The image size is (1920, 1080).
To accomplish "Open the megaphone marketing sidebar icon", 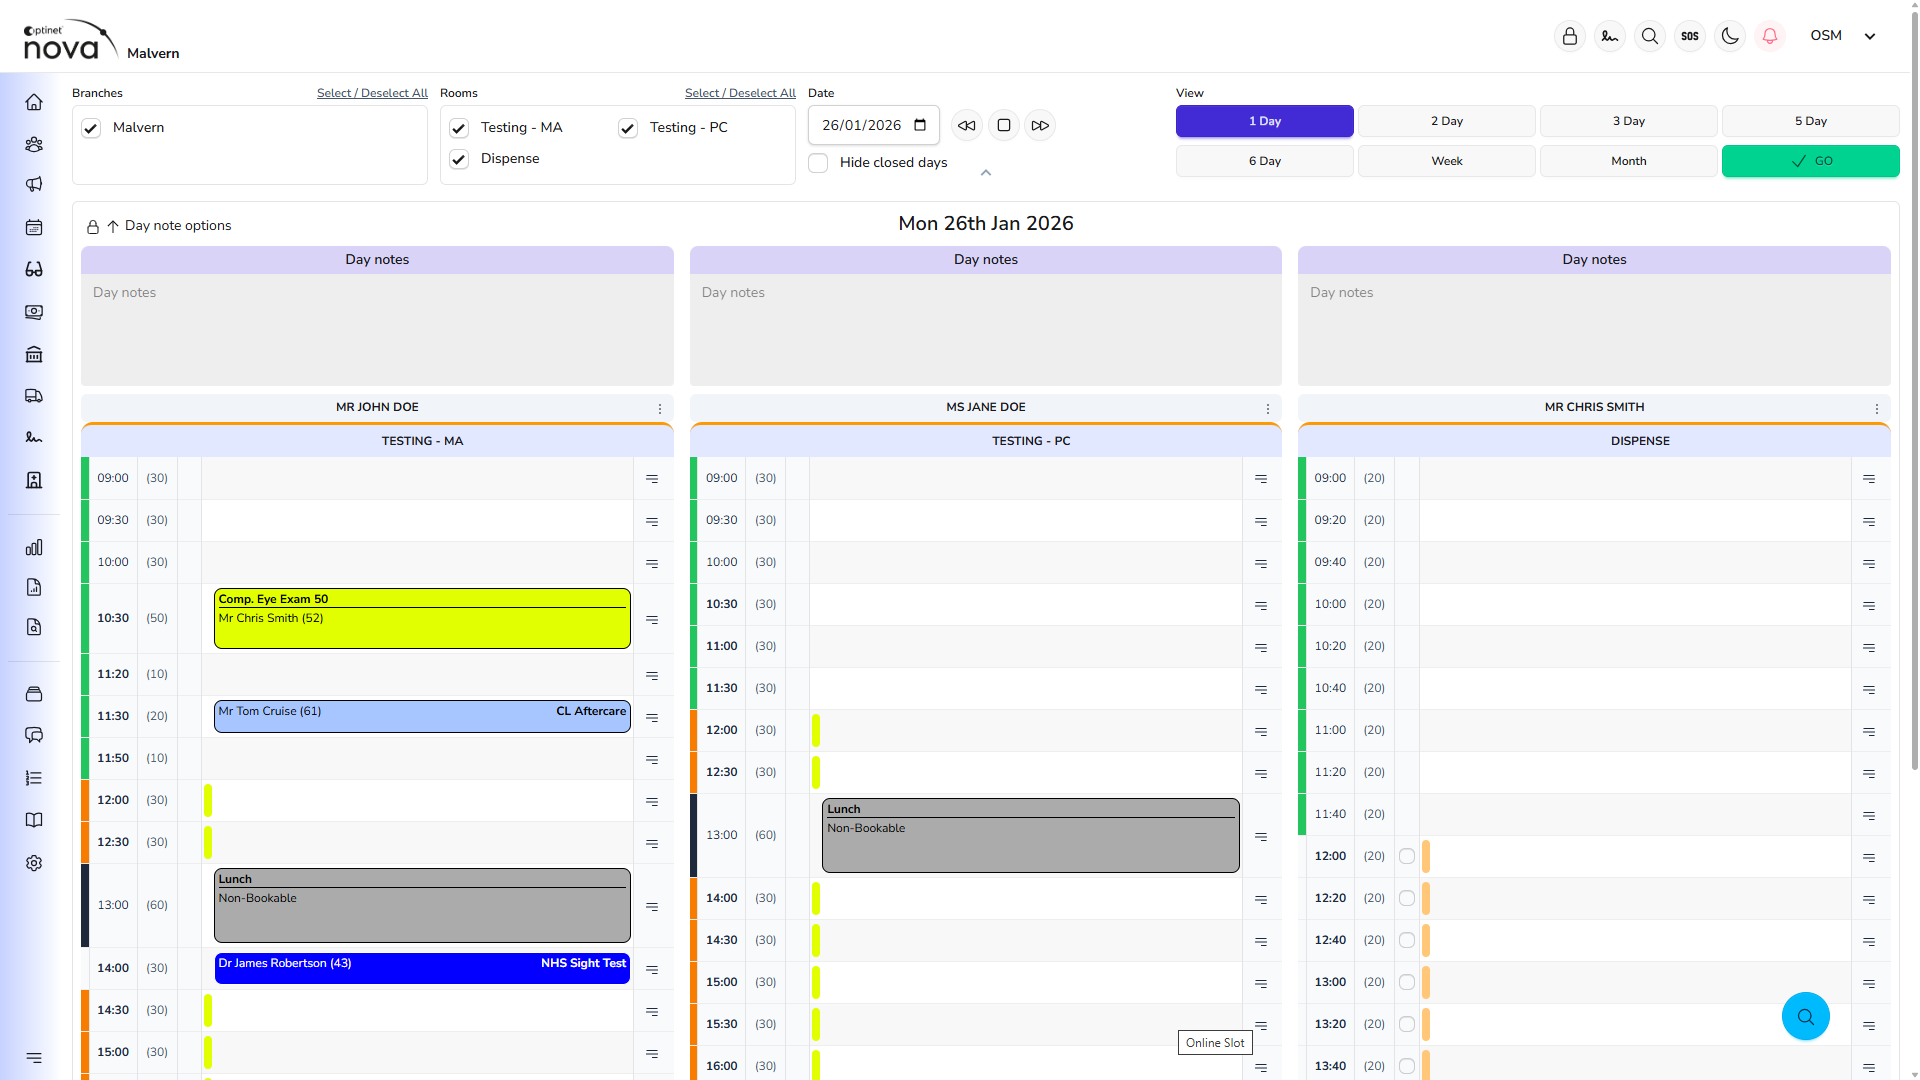I will pos(34,184).
